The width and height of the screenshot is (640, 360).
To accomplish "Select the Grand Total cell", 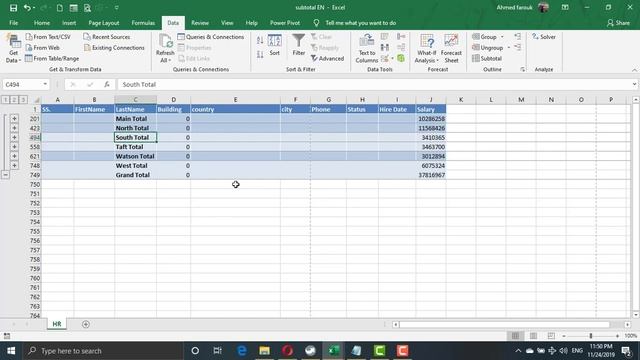I will pos(136,175).
